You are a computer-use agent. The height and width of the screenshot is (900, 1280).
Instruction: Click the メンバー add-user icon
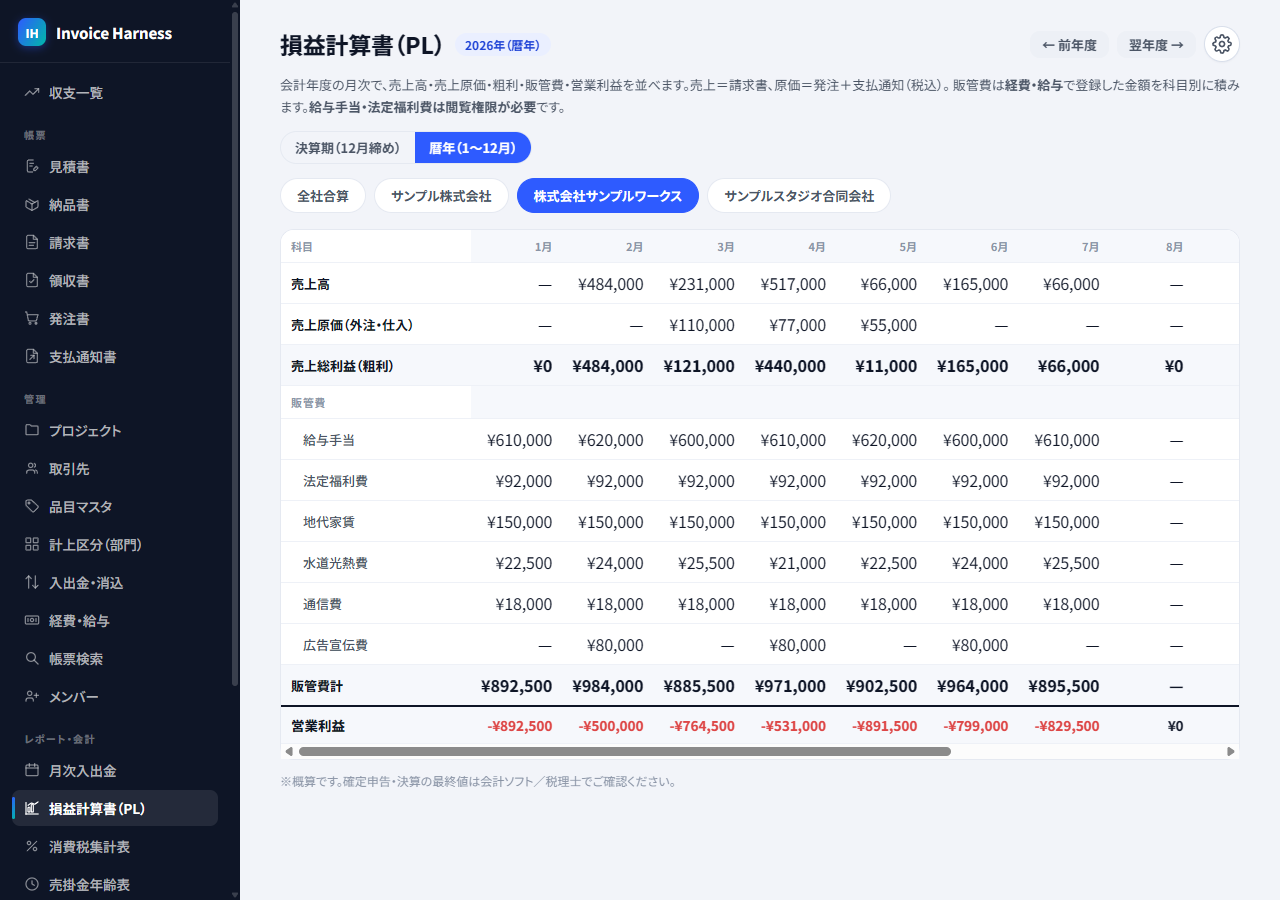(32, 697)
